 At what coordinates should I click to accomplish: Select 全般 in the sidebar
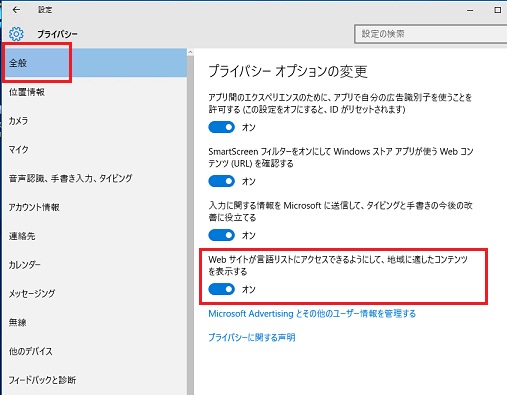[x=95, y=63]
